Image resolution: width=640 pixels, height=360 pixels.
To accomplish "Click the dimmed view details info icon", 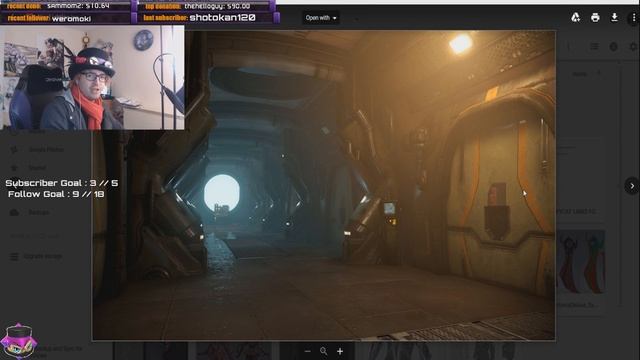I will tap(613, 47).
